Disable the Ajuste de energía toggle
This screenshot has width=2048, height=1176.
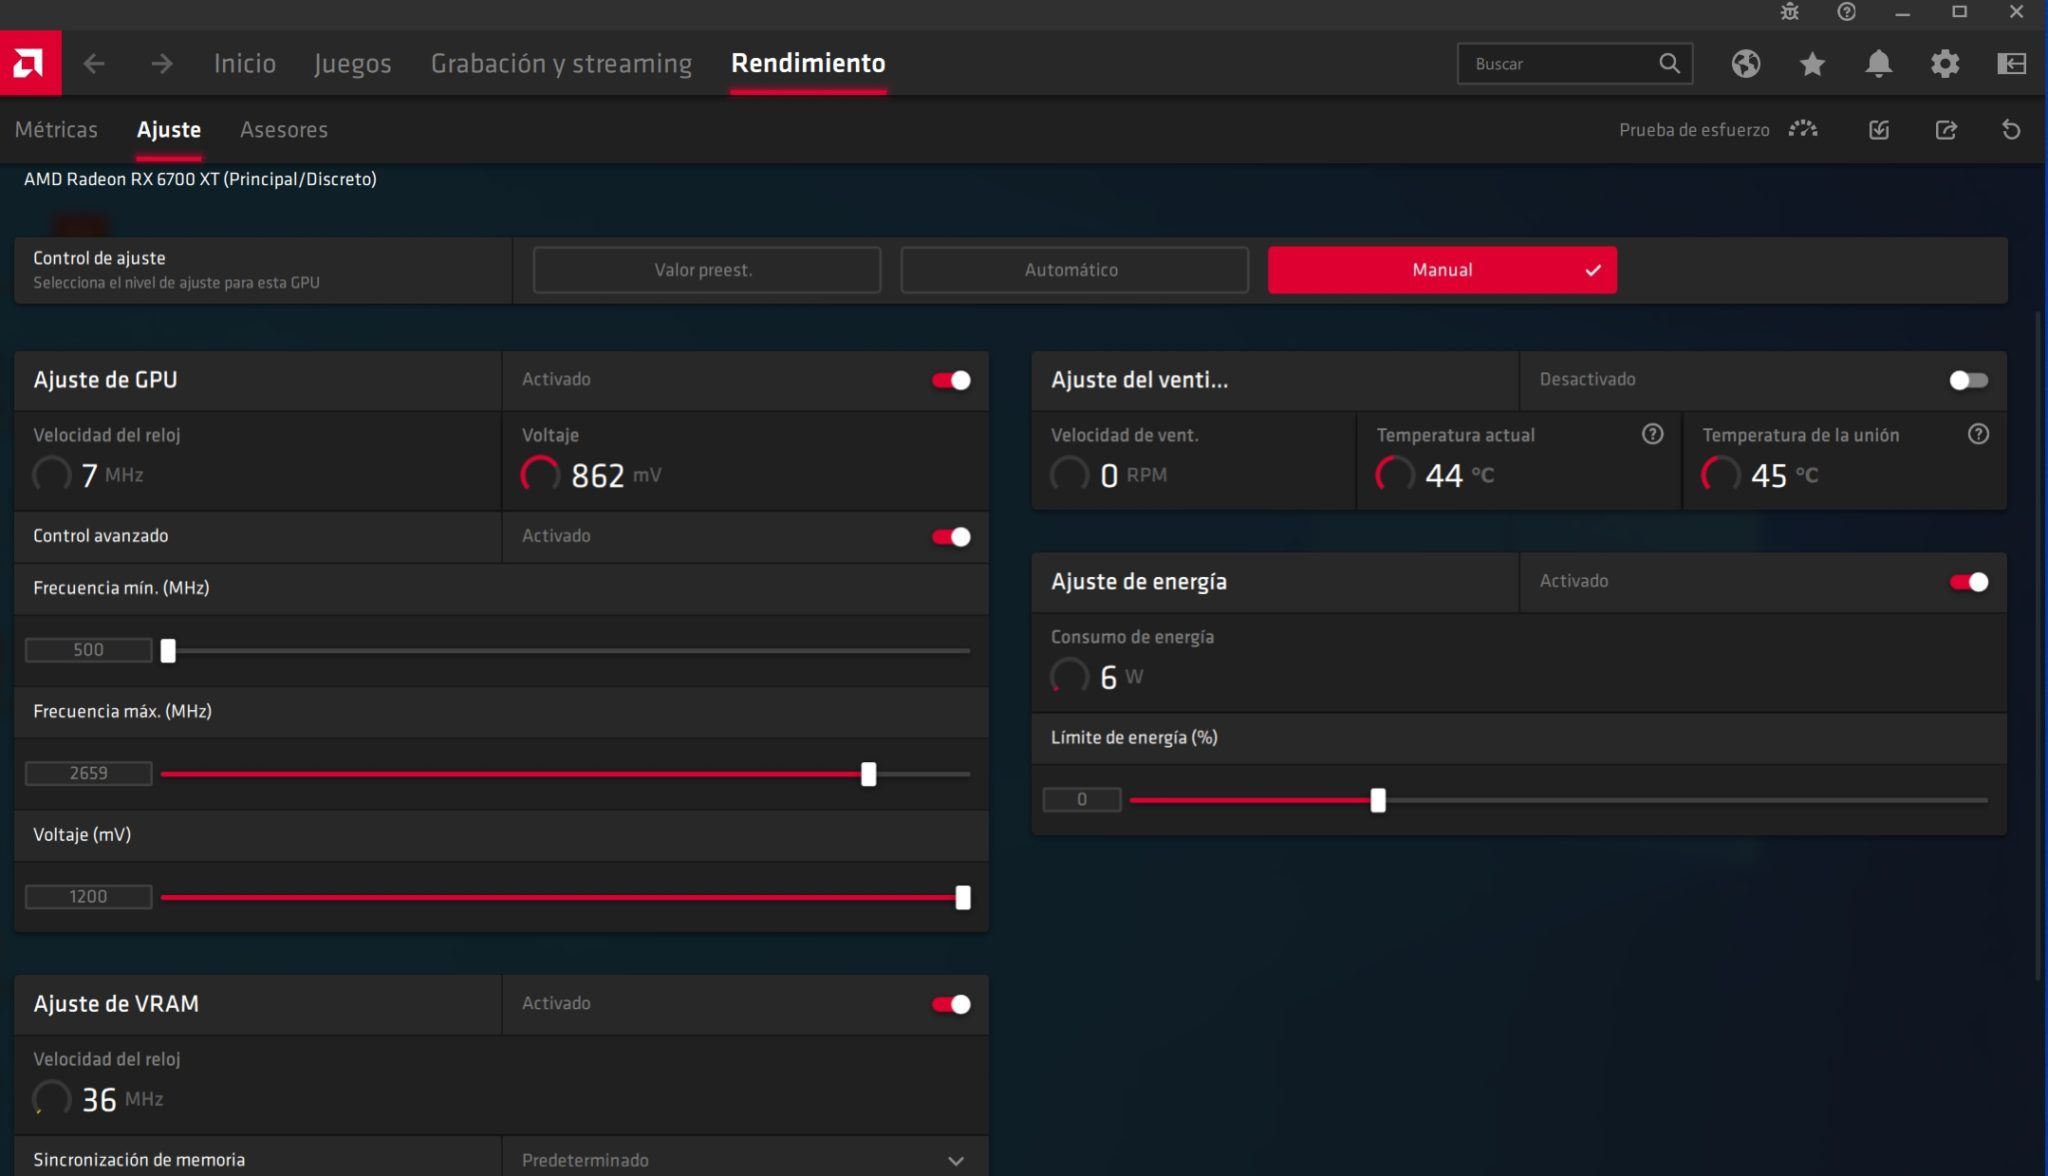[x=1969, y=581]
